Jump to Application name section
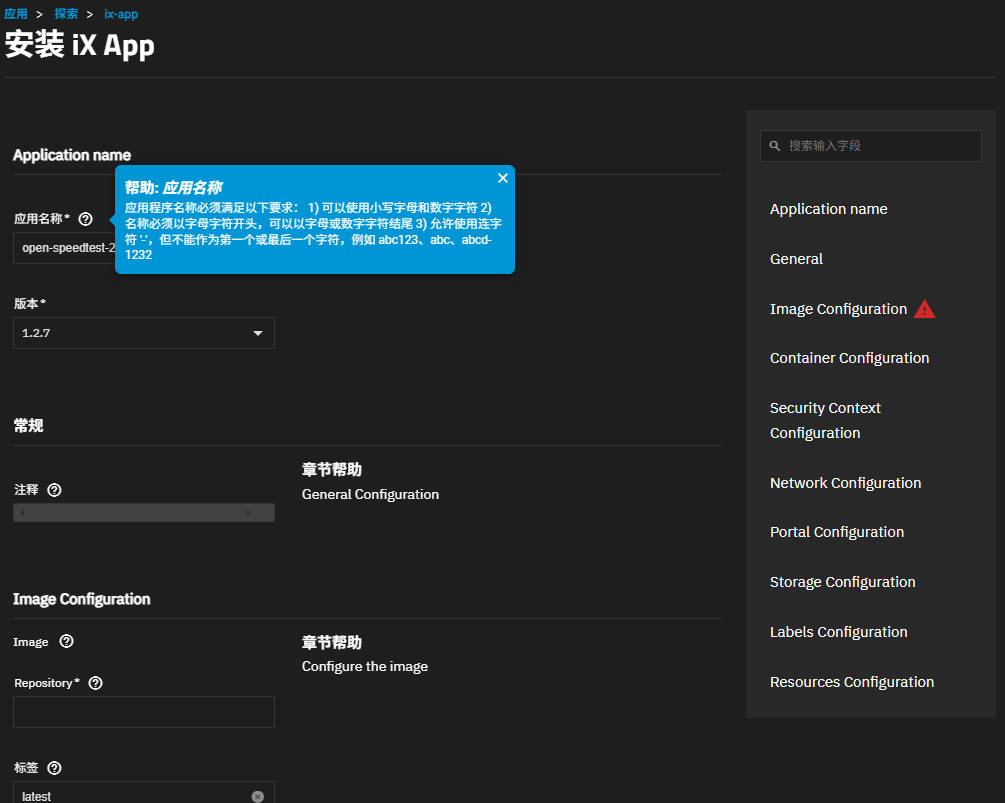This screenshot has width=1005, height=803. [828, 209]
